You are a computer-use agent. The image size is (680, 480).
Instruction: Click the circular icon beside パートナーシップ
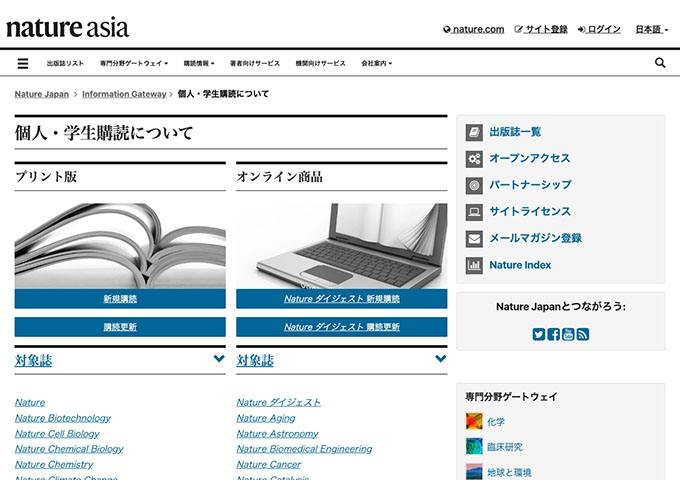pyautogui.click(x=474, y=186)
